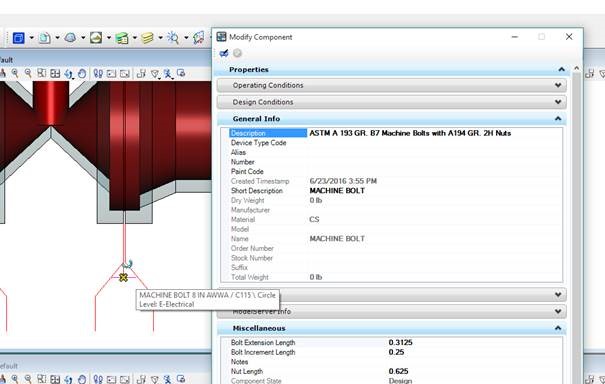Click the zoom out magnifier icon

tap(28, 73)
